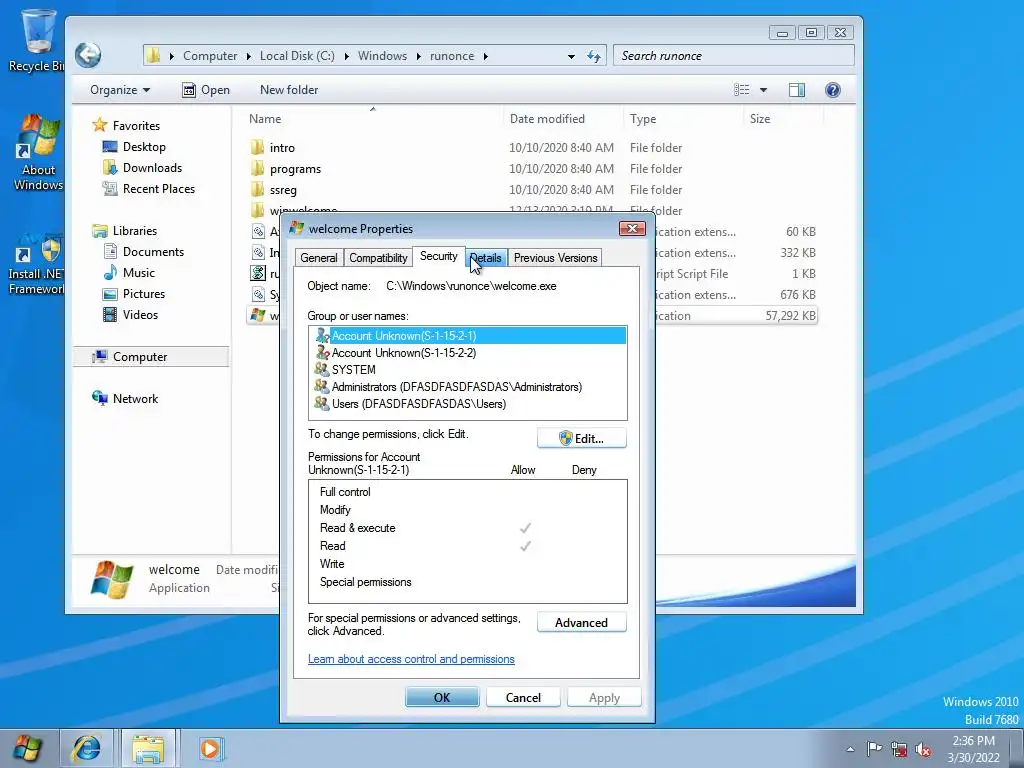Select the programs folder icon
Viewport: 1024px width, 768px height.
point(257,168)
